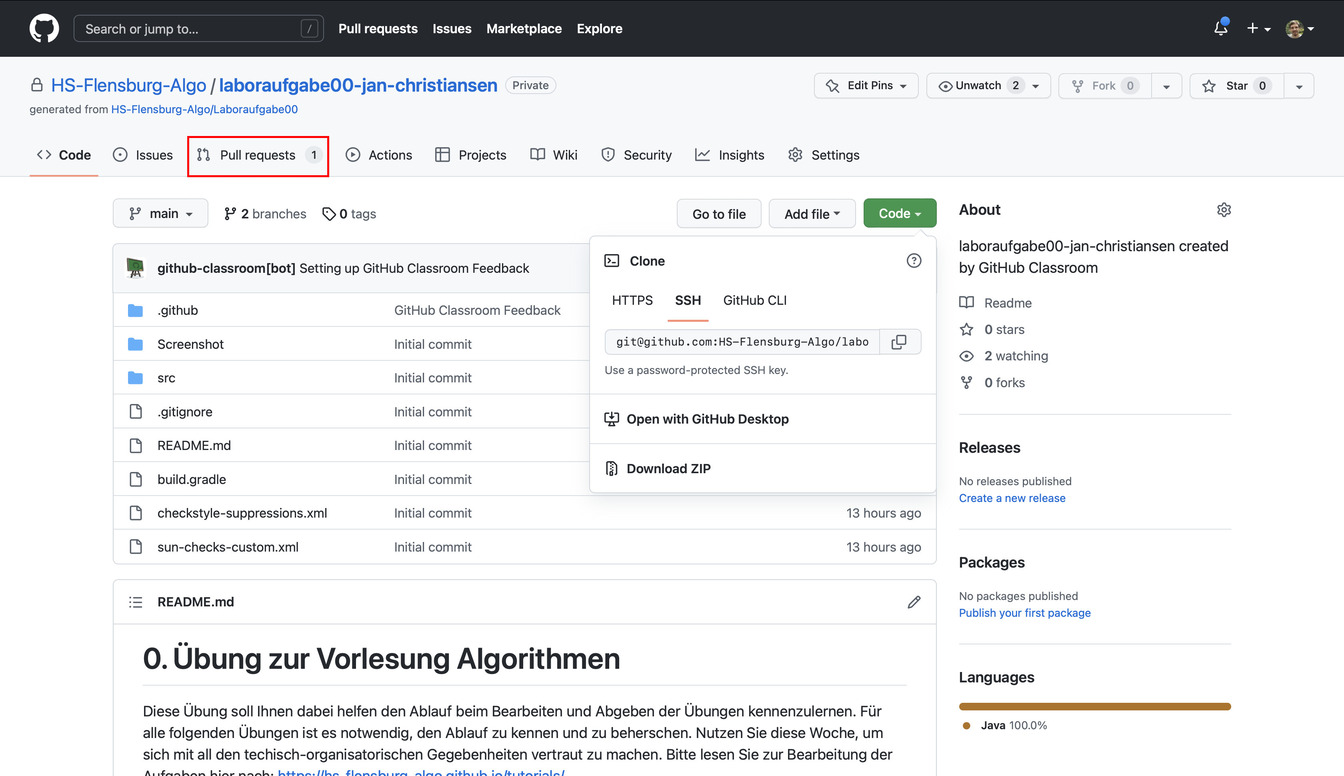Viewport: 1344px width, 776px height.
Task: Open About settings gear icon
Action: (1223, 210)
